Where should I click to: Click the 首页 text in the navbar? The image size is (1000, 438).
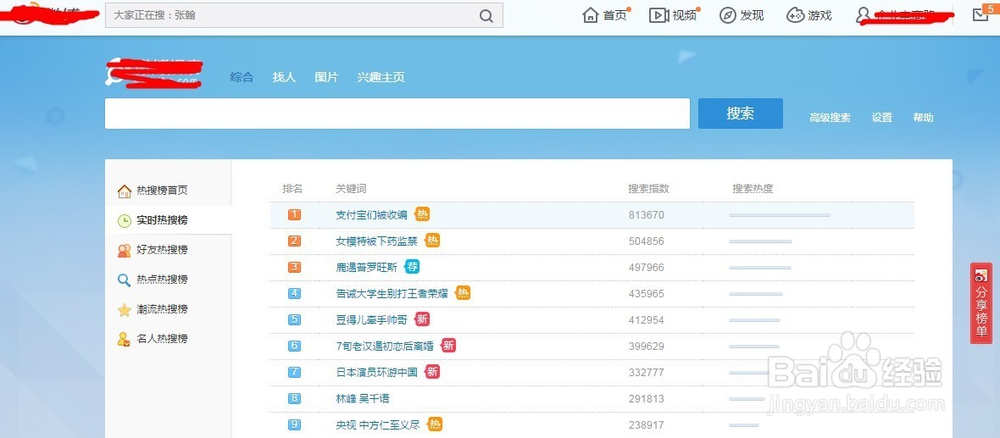point(615,16)
